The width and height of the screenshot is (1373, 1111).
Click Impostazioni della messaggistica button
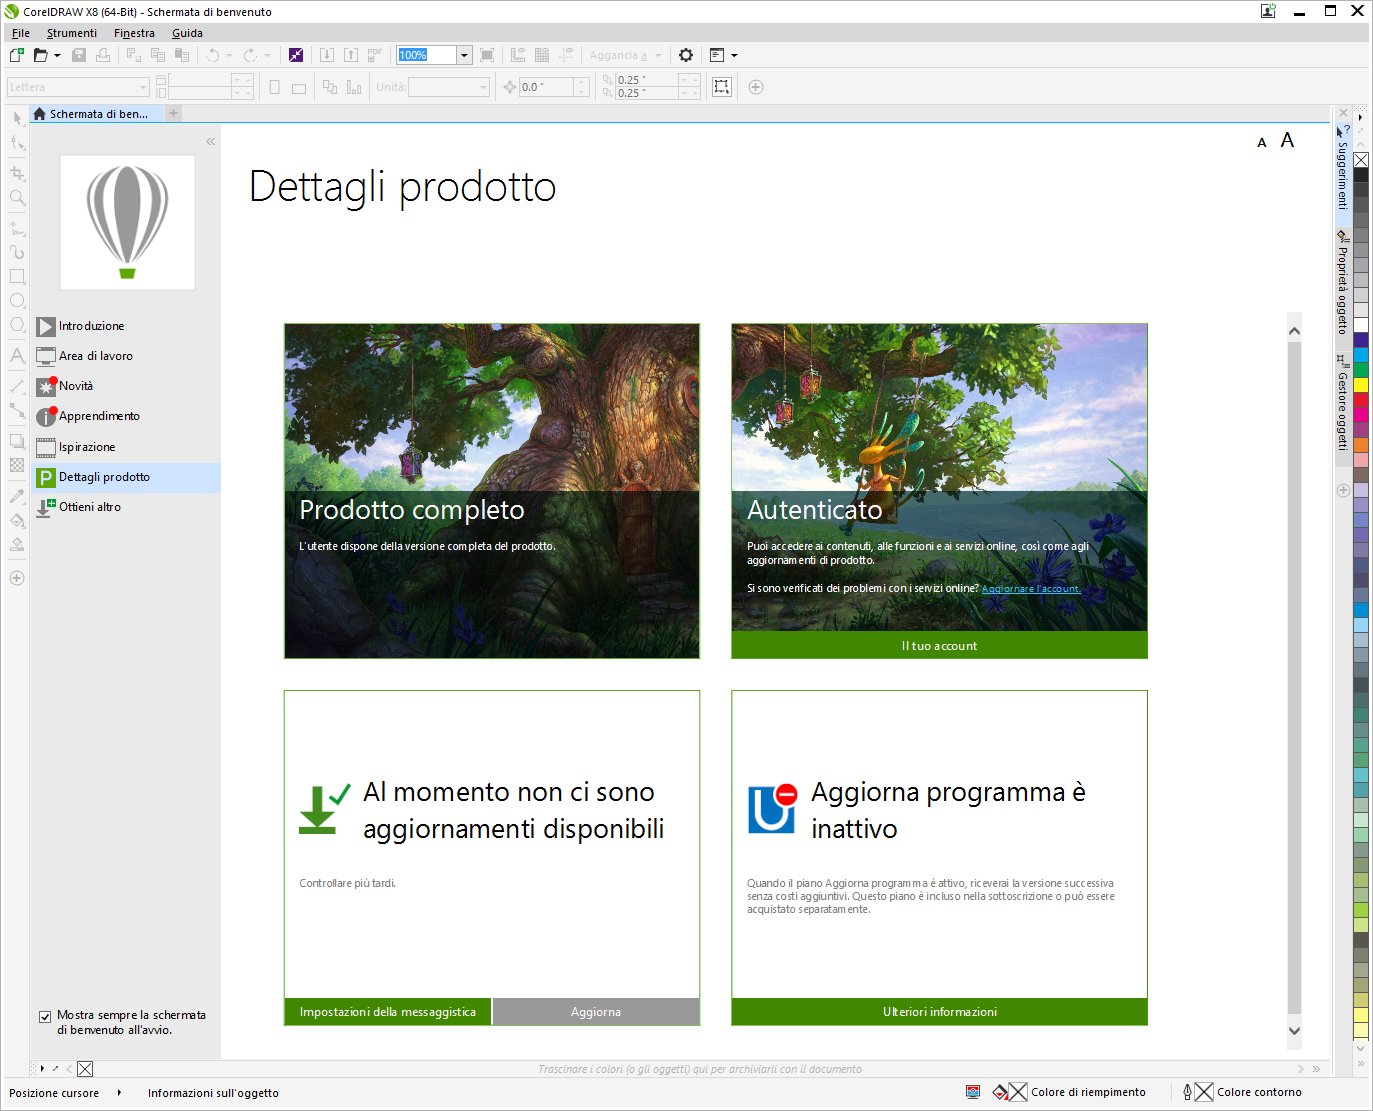388,1012
